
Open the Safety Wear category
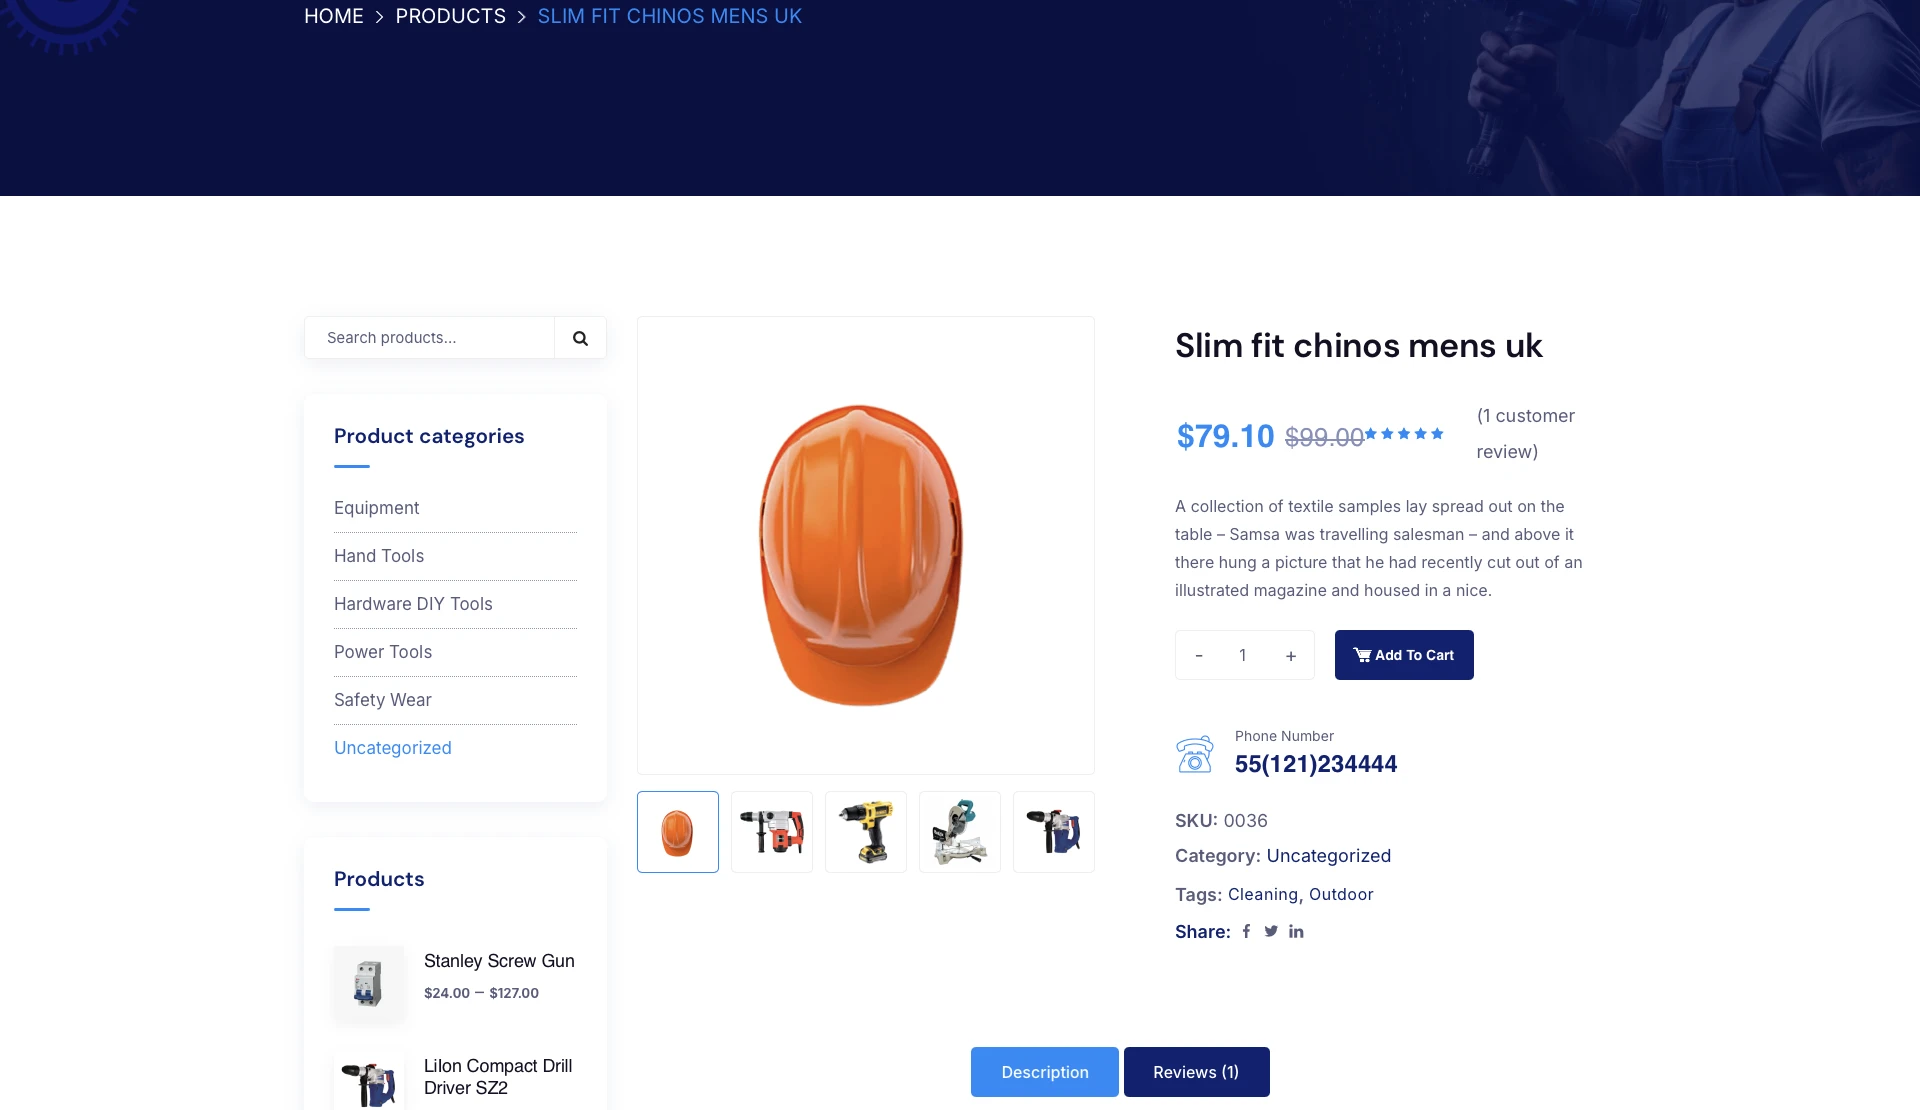tap(383, 700)
